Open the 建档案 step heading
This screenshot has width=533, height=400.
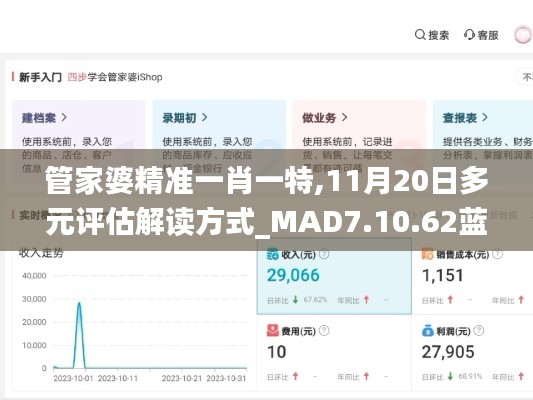(x=39, y=118)
